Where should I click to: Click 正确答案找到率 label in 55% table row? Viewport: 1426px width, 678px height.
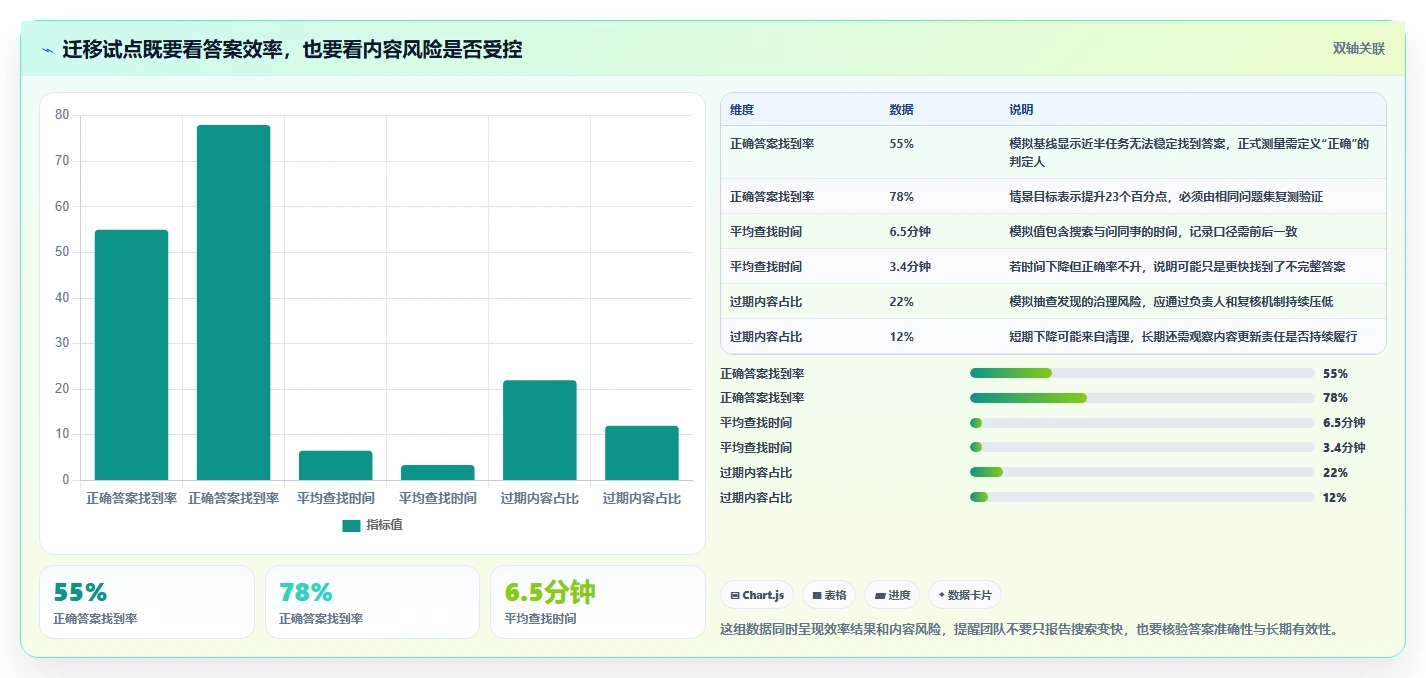point(772,144)
